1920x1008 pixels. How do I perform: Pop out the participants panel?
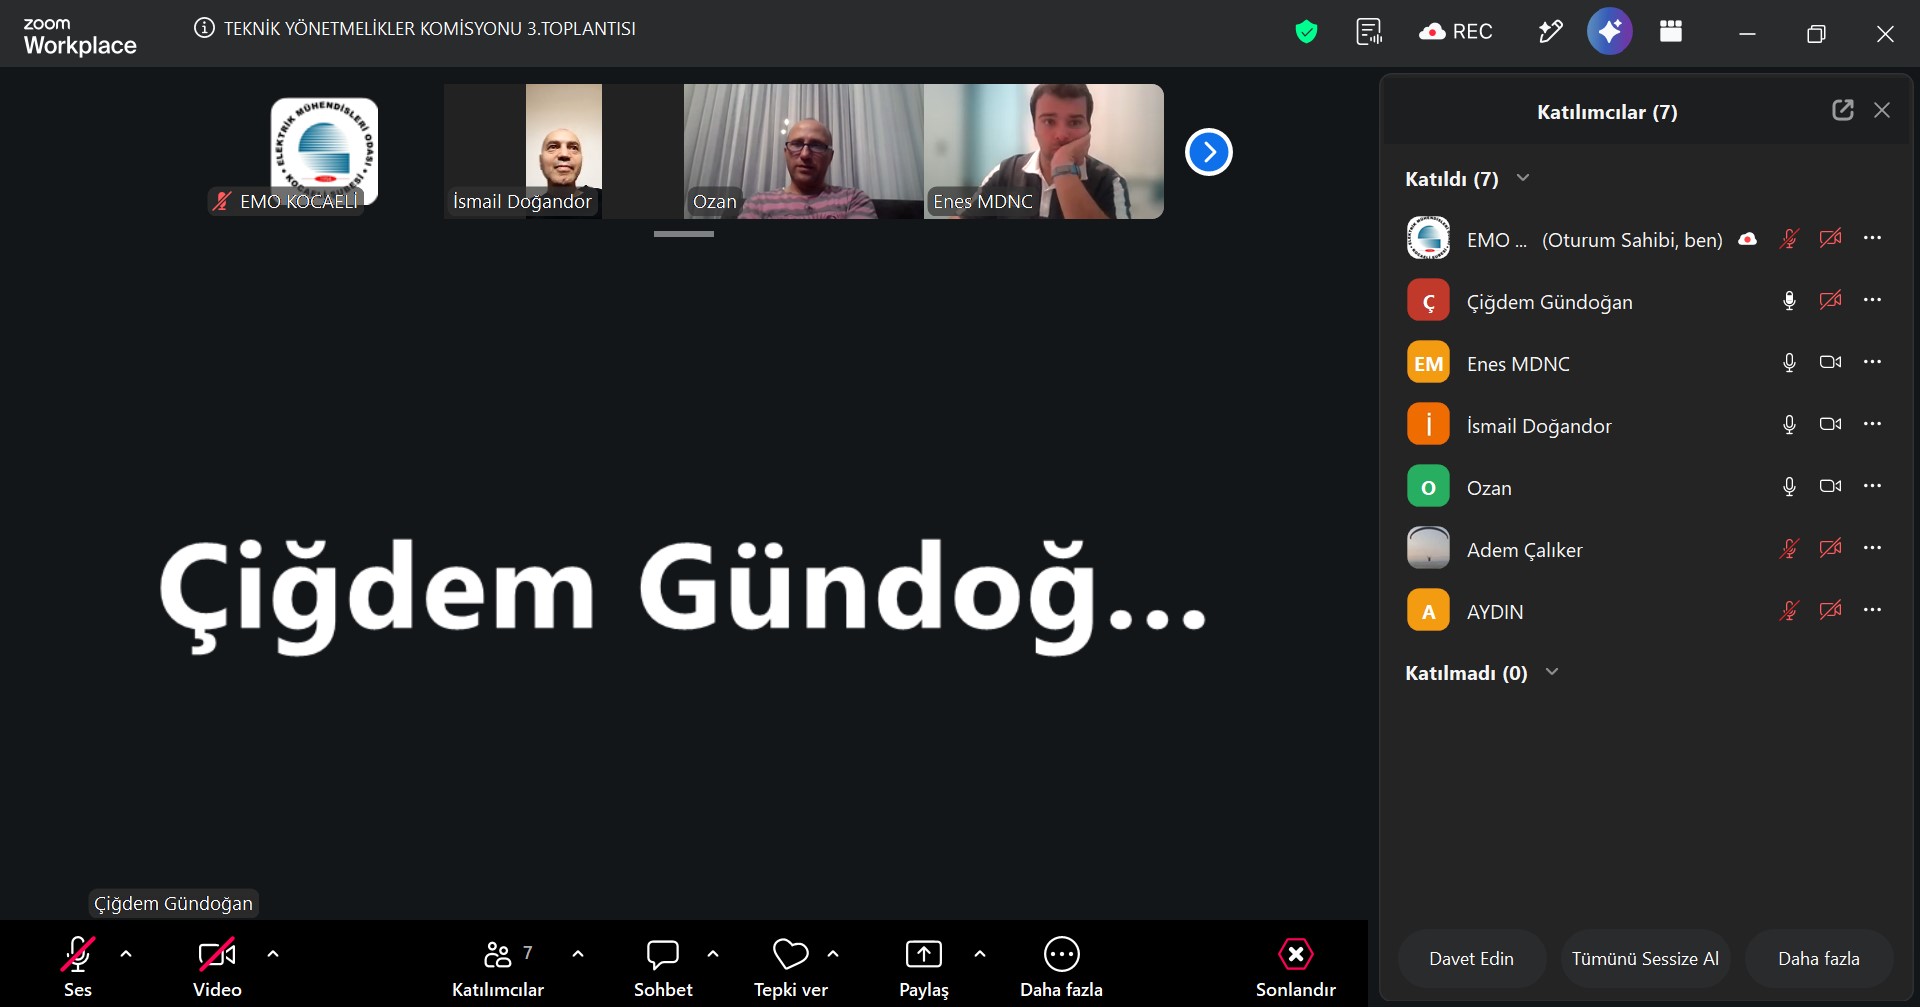pos(1842,110)
